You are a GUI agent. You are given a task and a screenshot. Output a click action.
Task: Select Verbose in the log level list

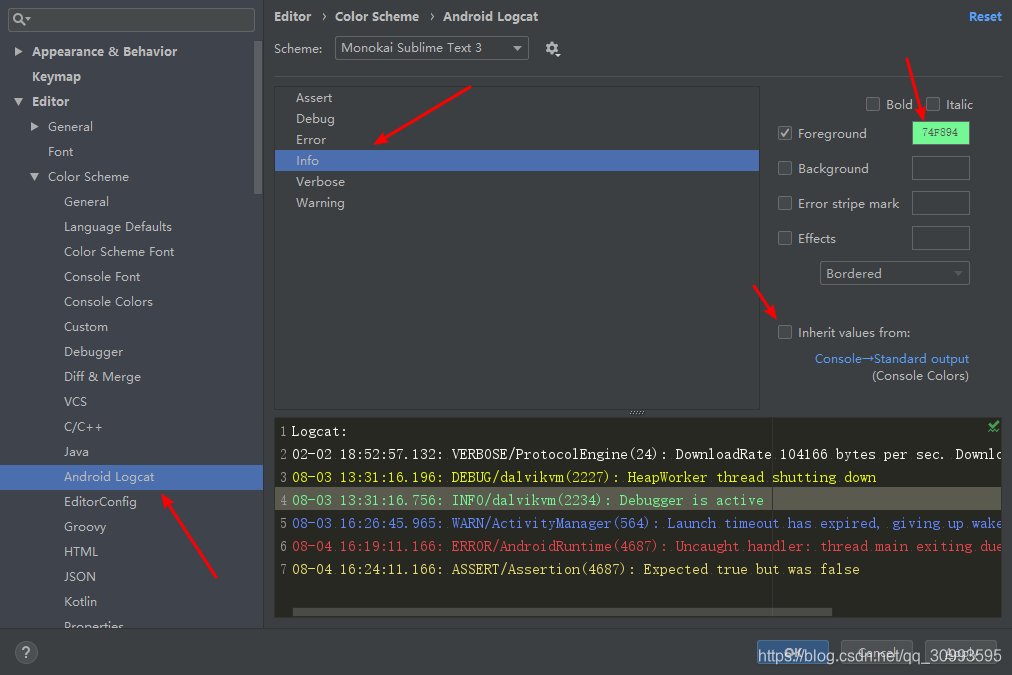(516, 181)
